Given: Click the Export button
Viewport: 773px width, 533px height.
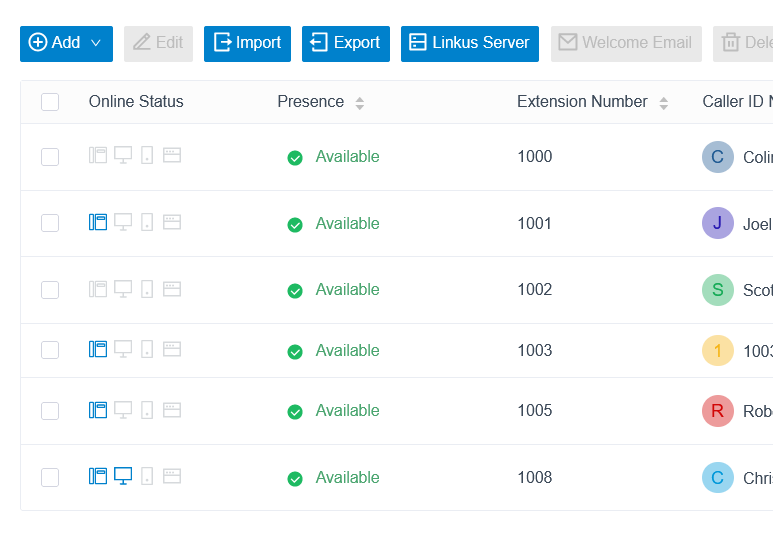Looking at the screenshot, I should click(346, 44).
